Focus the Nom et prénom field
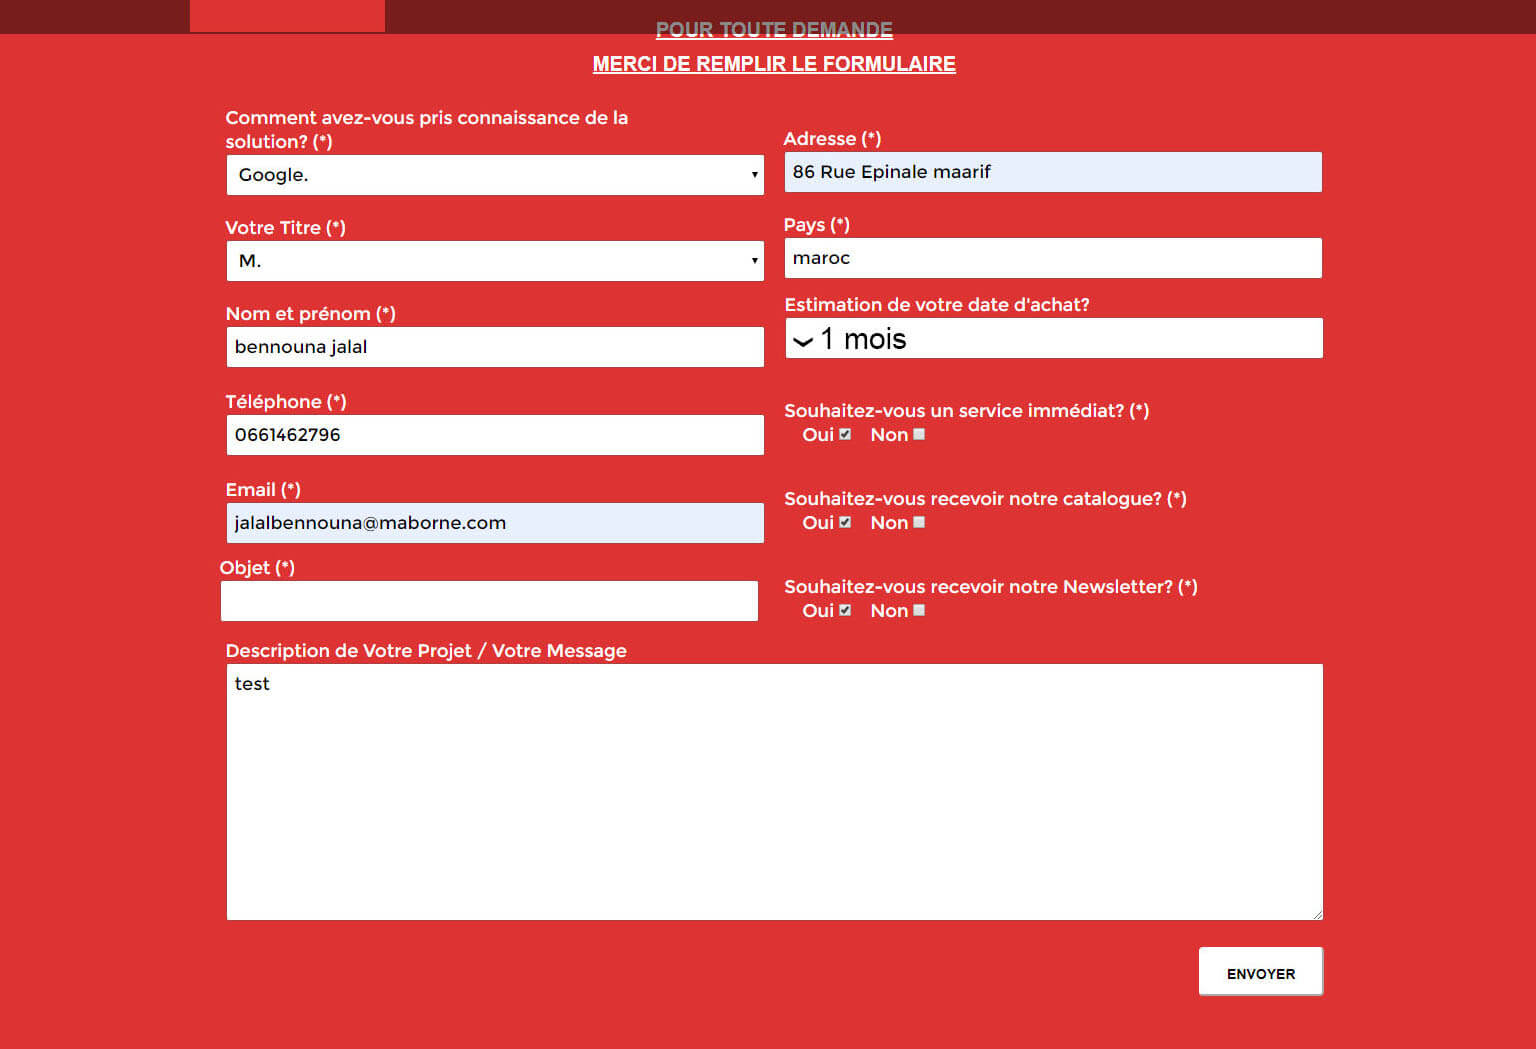Viewport: 1536px width, 1049px height. coord(495,347)
